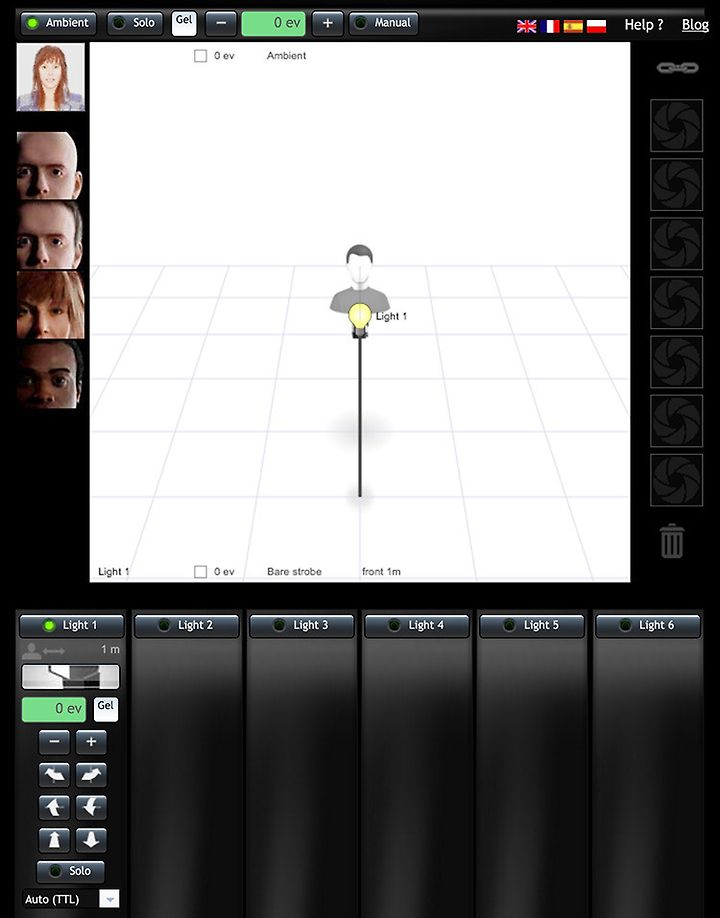Rotate Light 1 right around subject

pos(91,775)
